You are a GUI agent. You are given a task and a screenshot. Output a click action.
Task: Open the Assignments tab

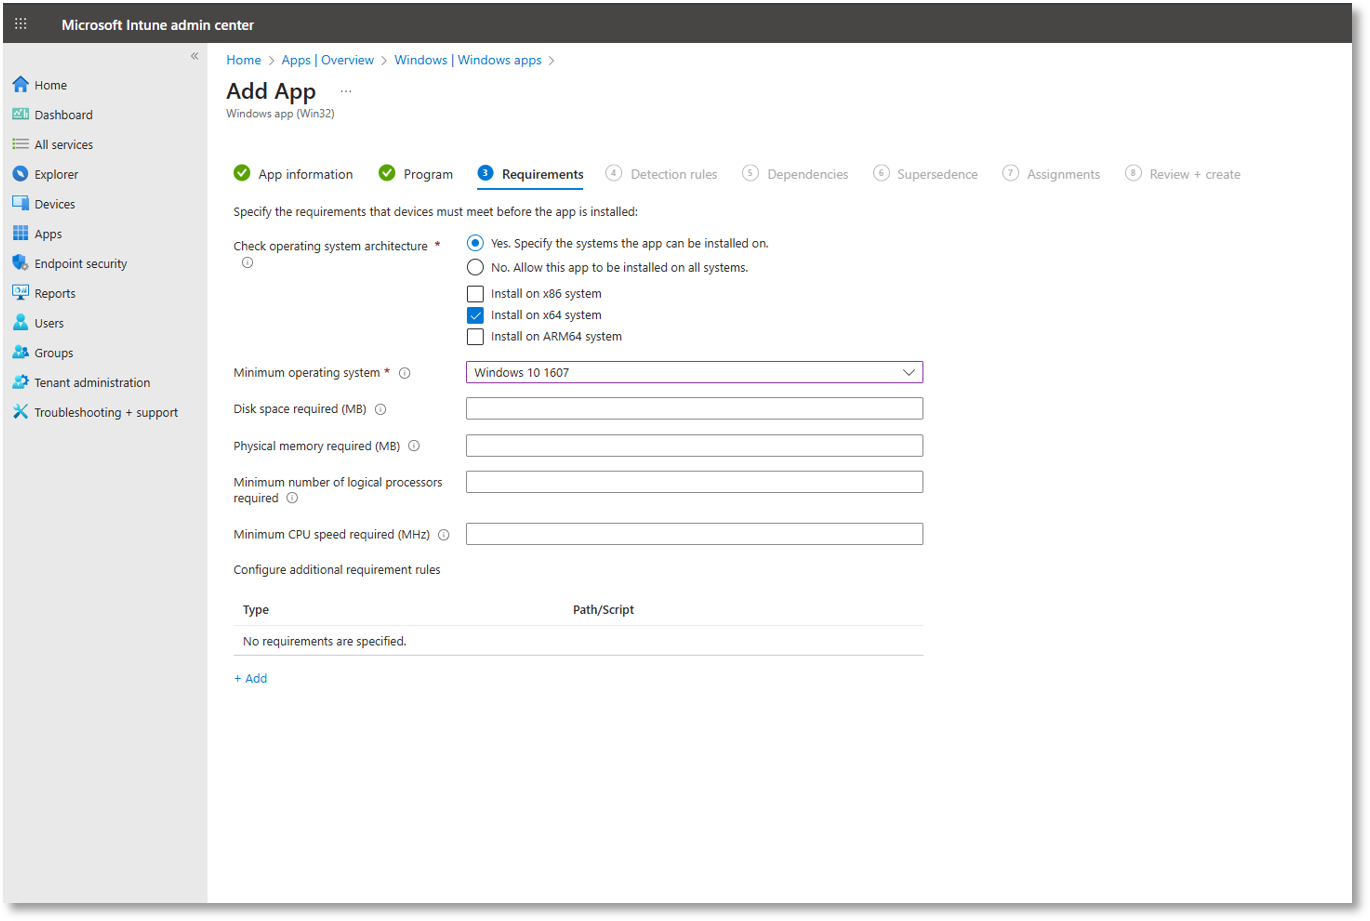coord(1063,174)
